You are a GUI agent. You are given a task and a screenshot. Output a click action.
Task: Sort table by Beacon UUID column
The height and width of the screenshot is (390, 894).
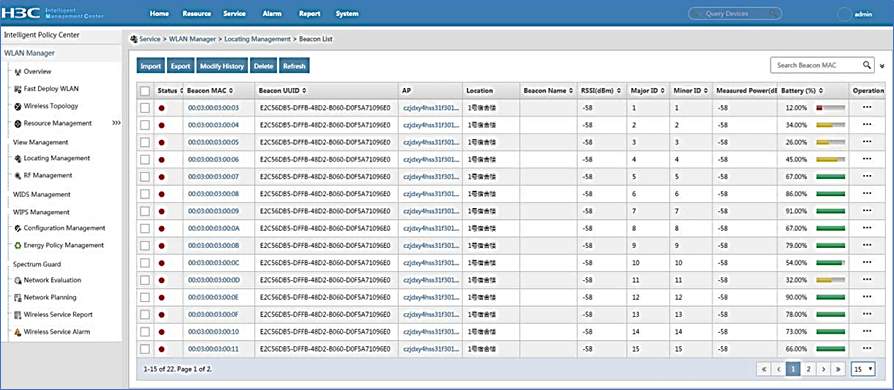pyautogui.click(x=283, y=91)
